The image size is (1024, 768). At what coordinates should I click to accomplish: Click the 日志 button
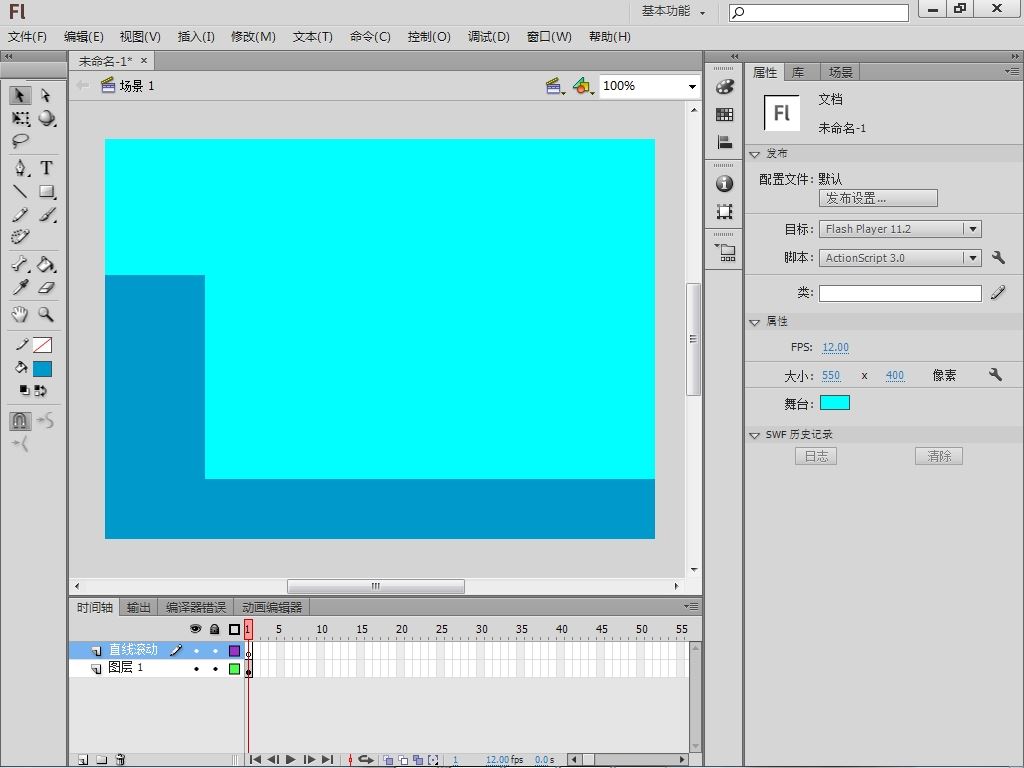[x=816, y=456]
